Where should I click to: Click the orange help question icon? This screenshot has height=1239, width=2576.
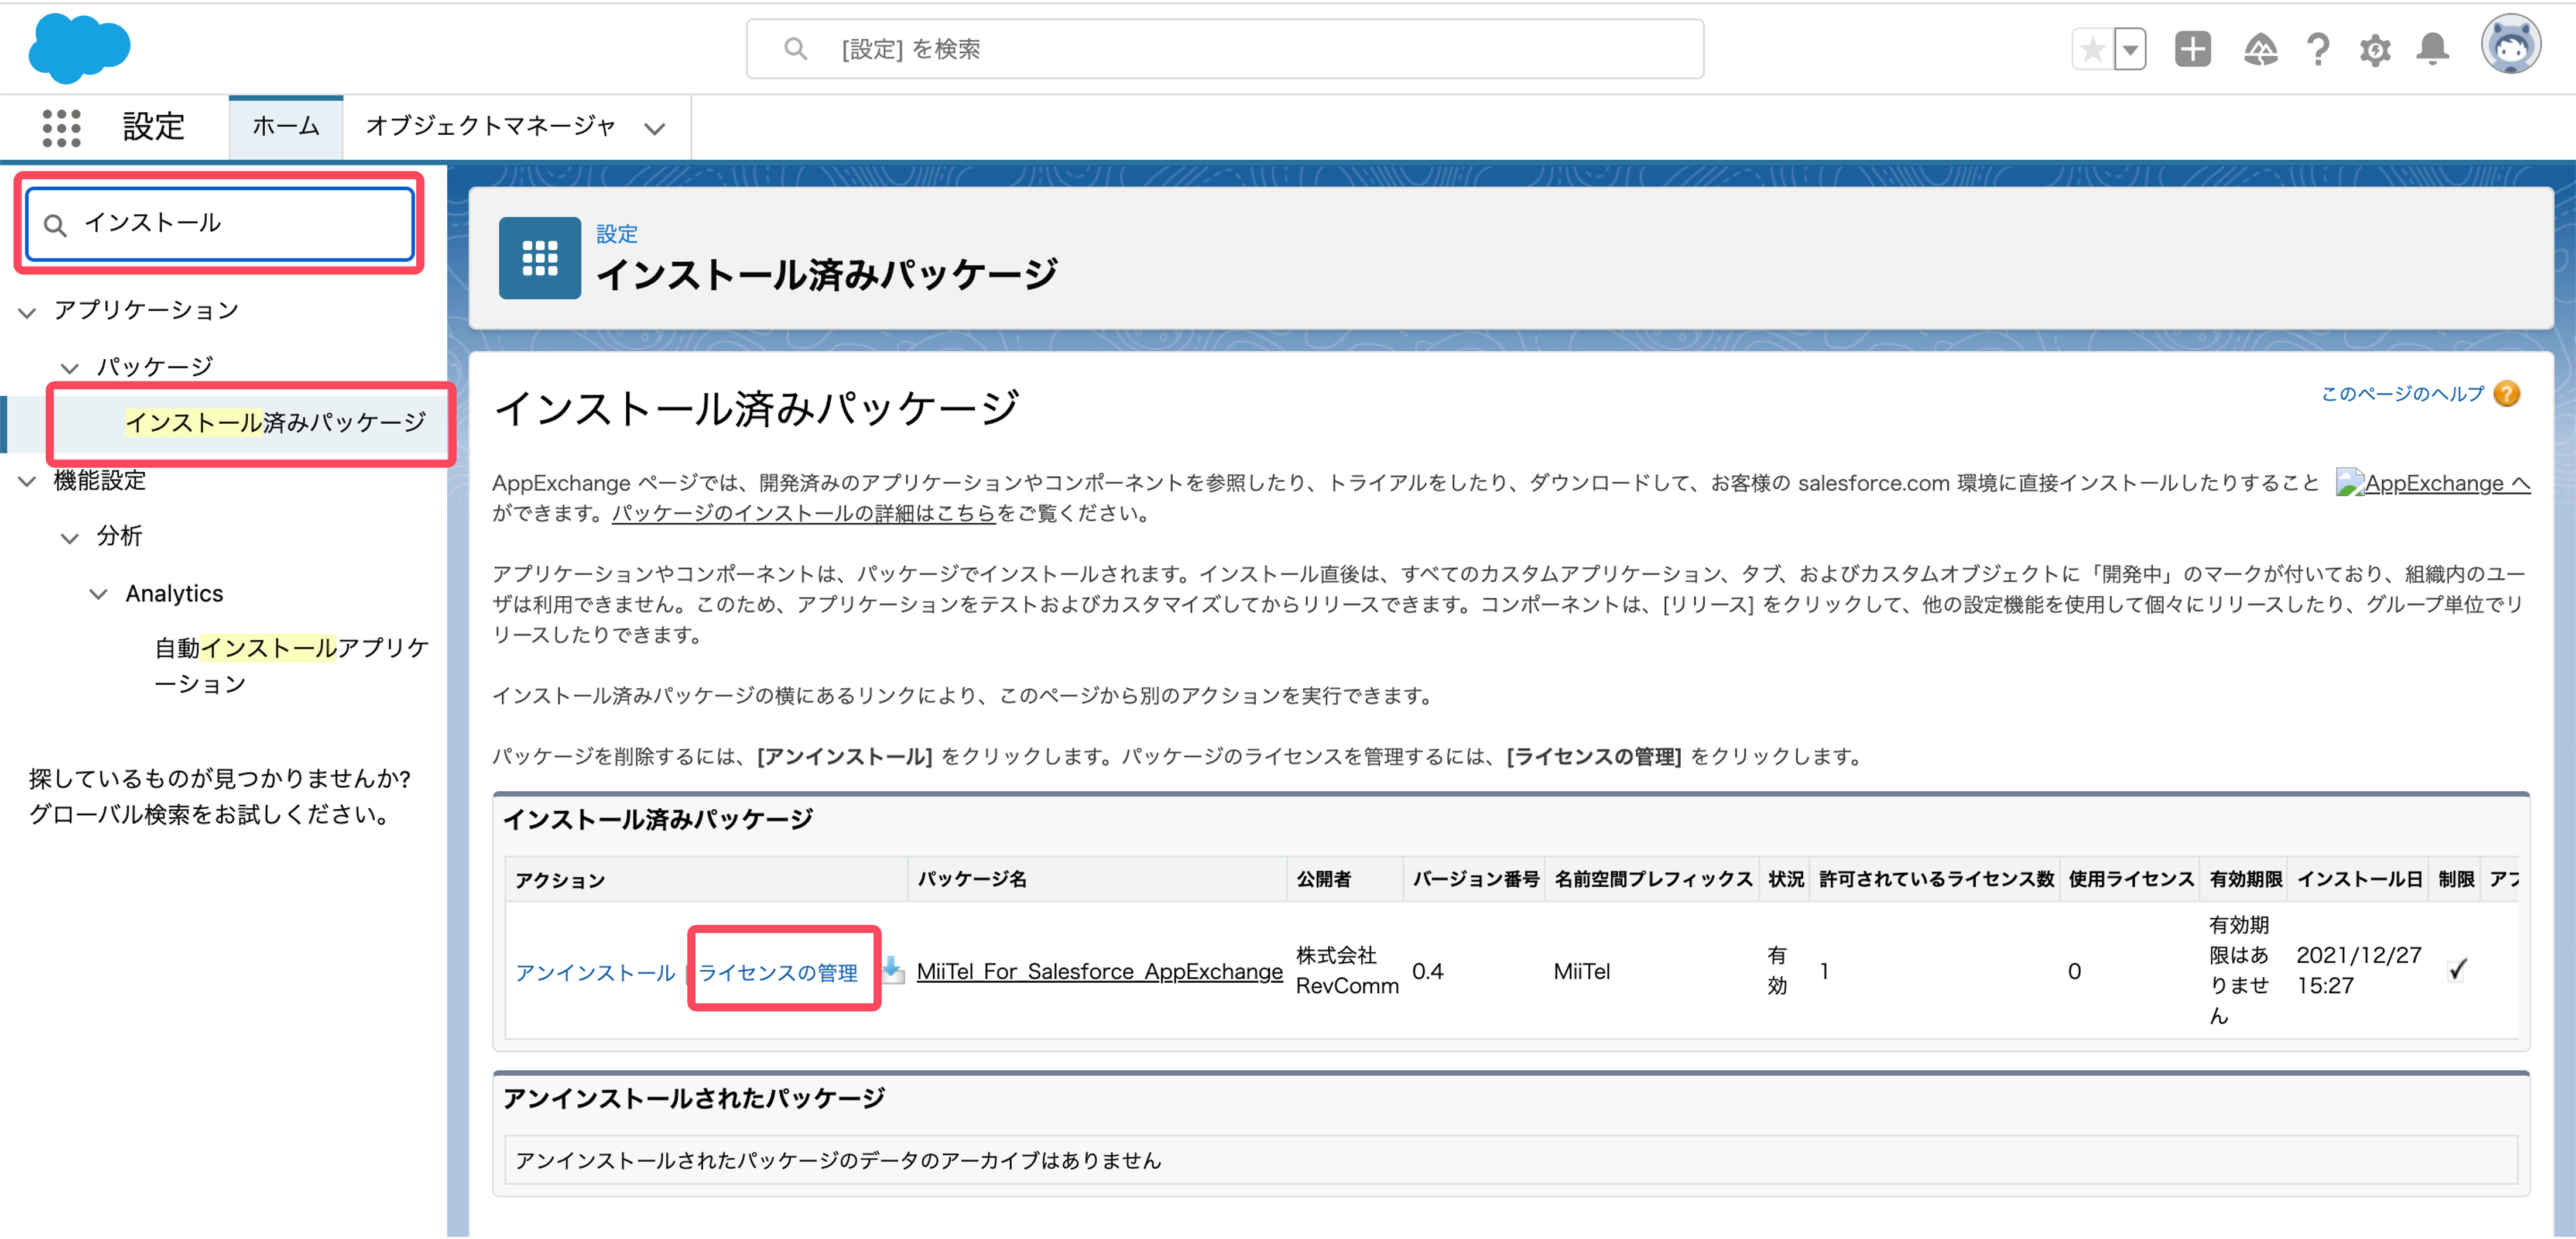click(2506, 394)
